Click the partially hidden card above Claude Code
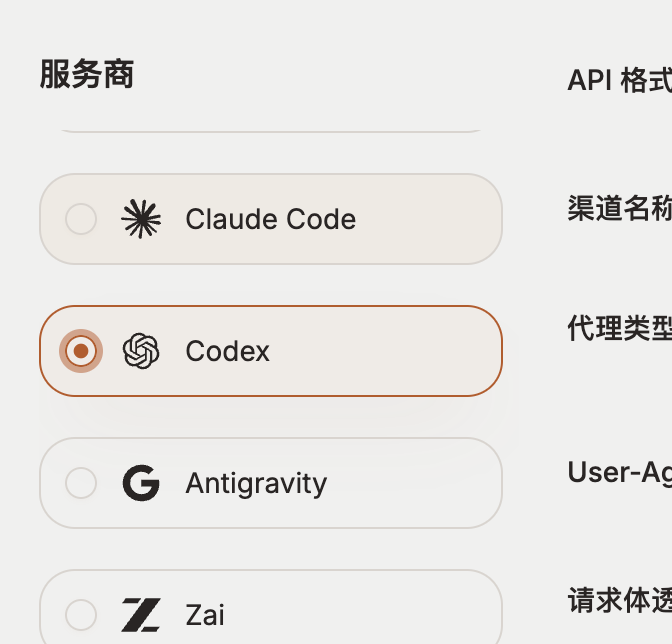 tap(271, 130)
